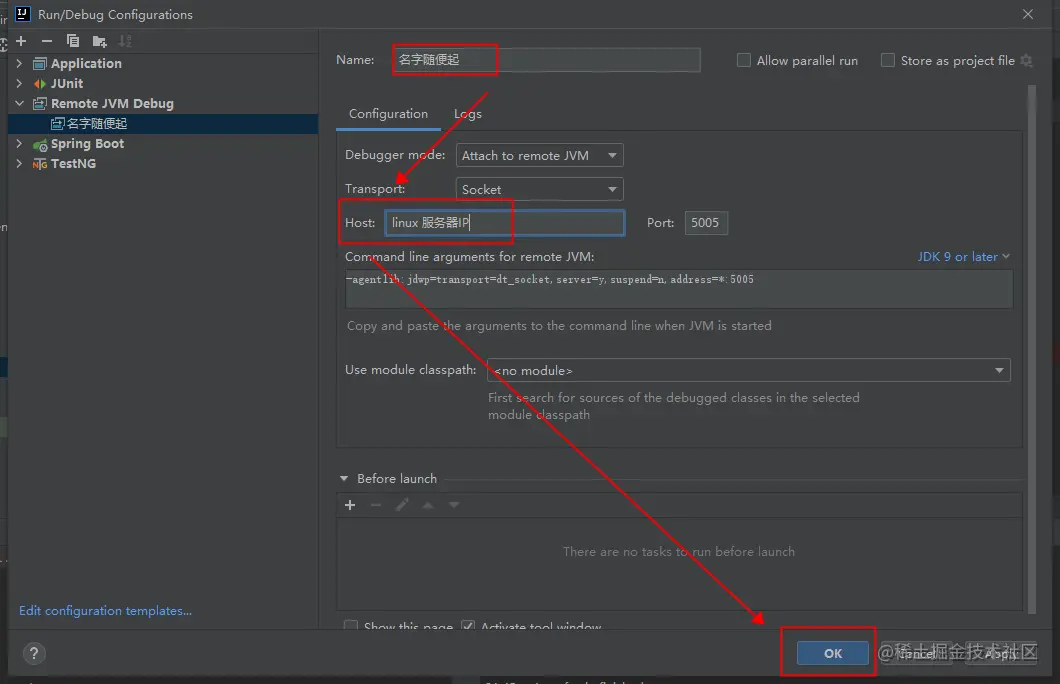Open Edit configuration templates link
The height and width of the screenshot is (684, 1060).
click(x=105, y=611)
